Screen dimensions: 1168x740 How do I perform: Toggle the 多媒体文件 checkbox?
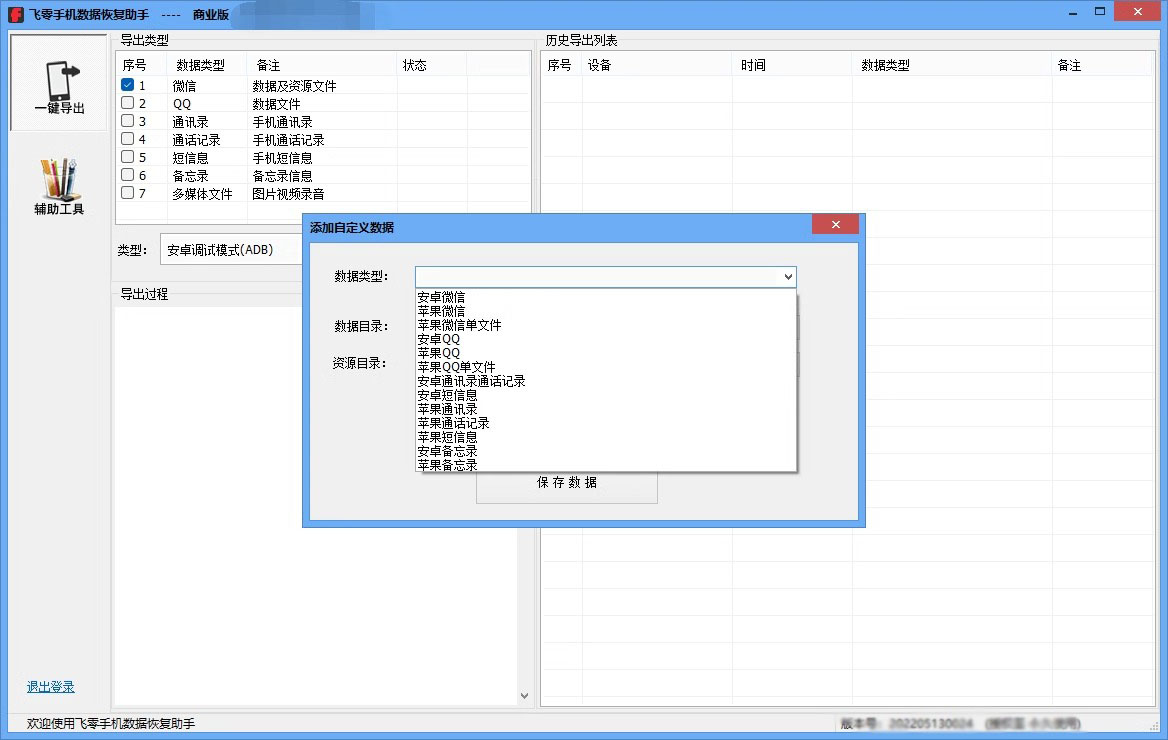(127, 193)
